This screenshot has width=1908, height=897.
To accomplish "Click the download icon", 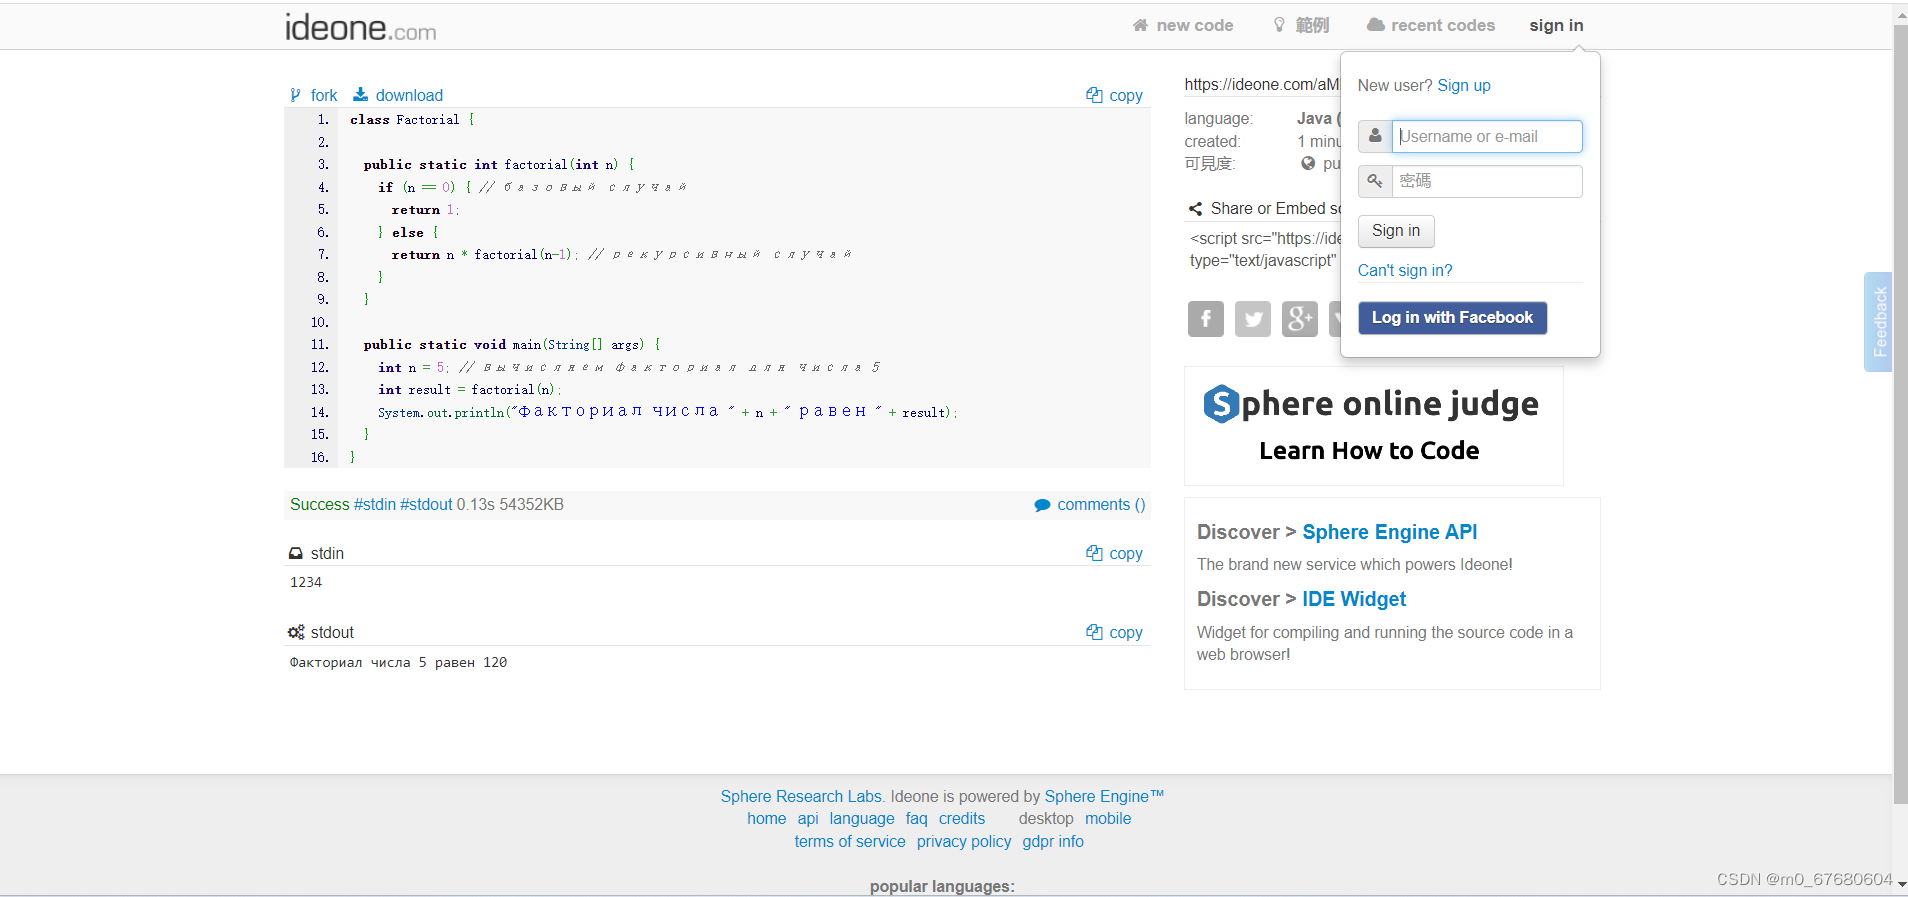I will [361, 94].
